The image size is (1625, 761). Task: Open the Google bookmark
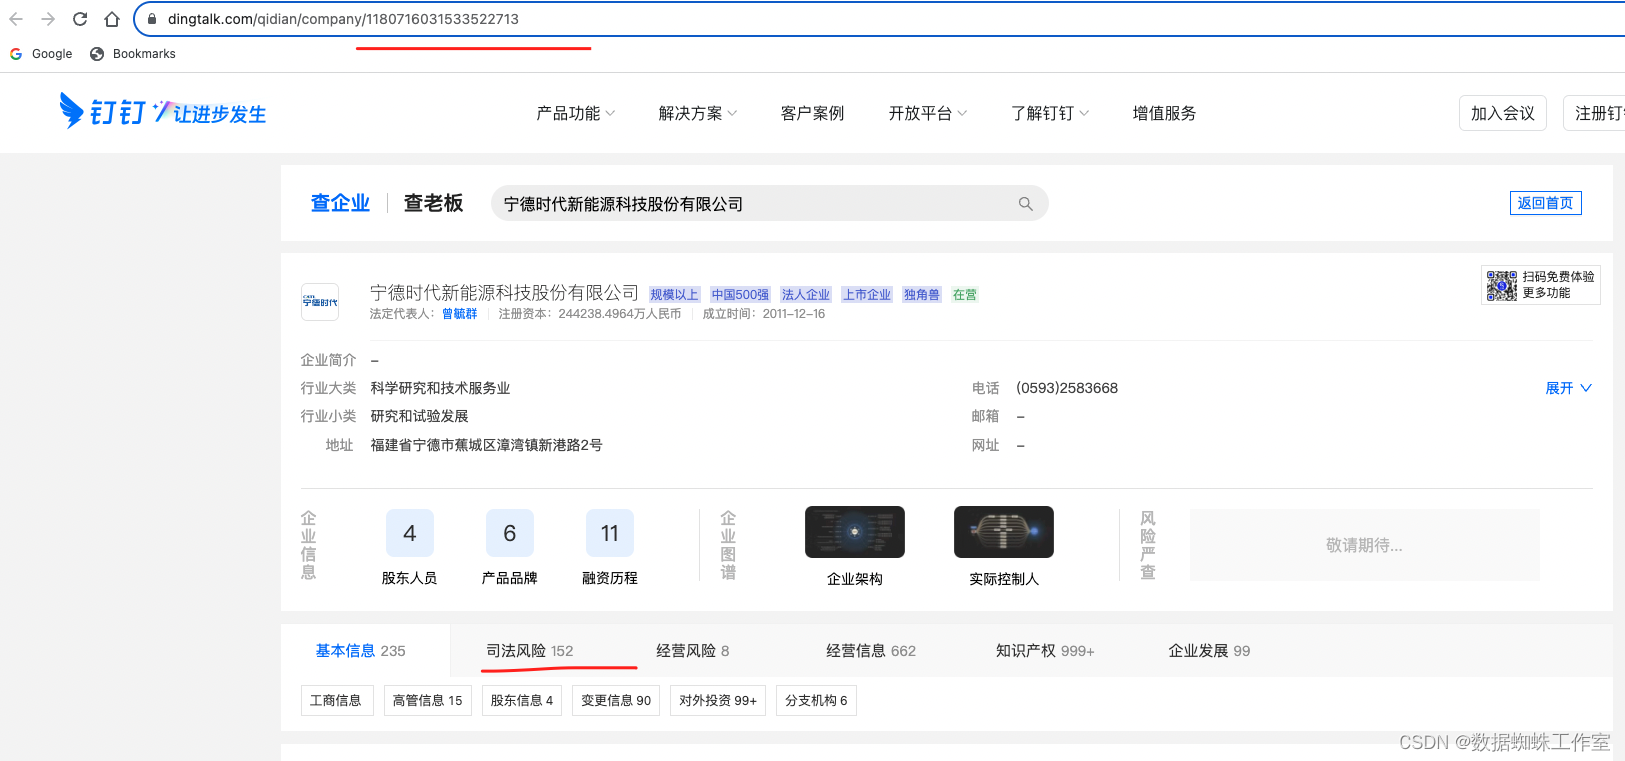[x=41, y=54]
